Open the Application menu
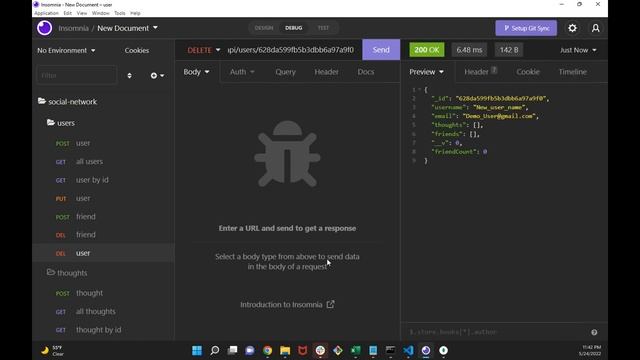The image size is (640, 360). coord(46,13)
